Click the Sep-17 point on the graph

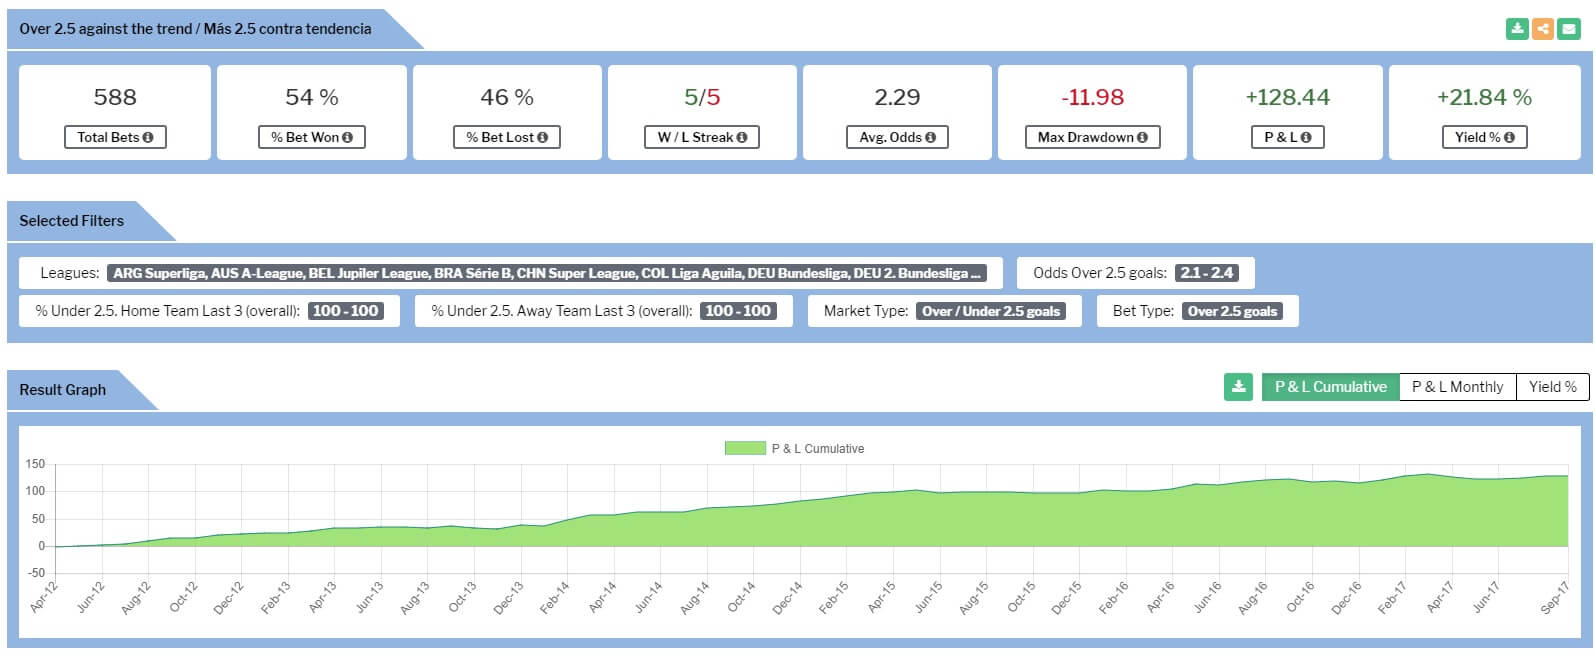tap(1567, 476)
